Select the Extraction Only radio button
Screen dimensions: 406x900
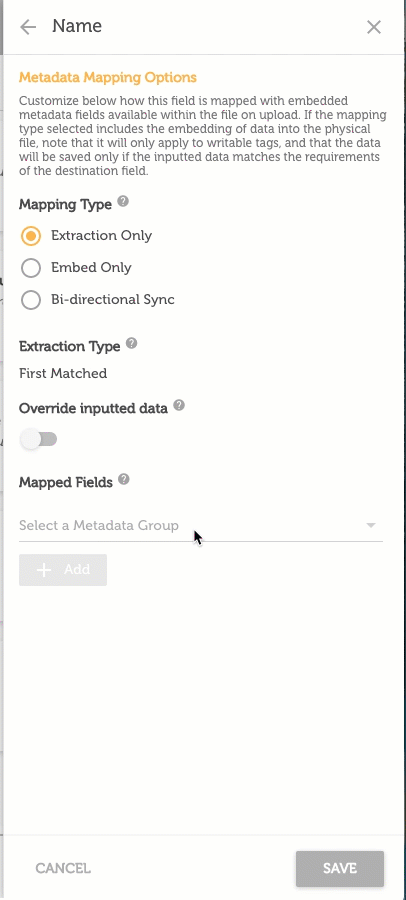click(x=30, y=236)
